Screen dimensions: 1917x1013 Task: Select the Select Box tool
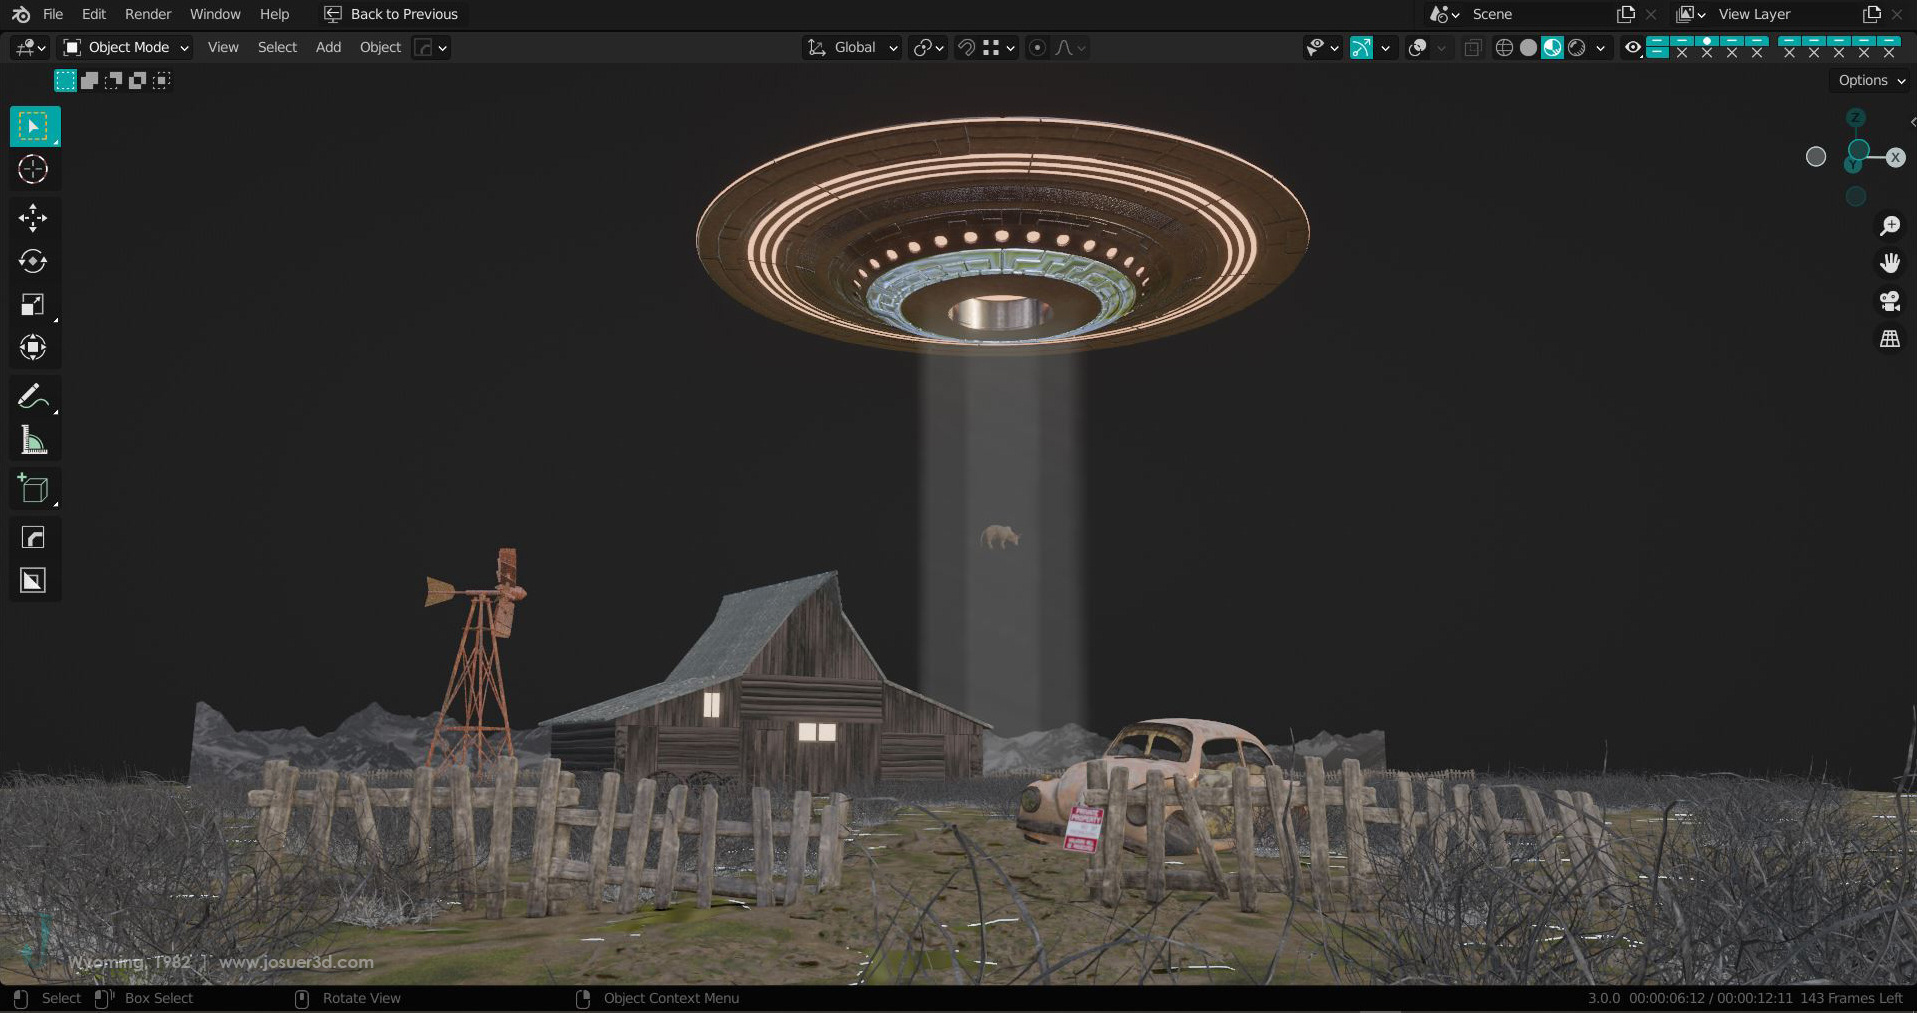[34, 127]
